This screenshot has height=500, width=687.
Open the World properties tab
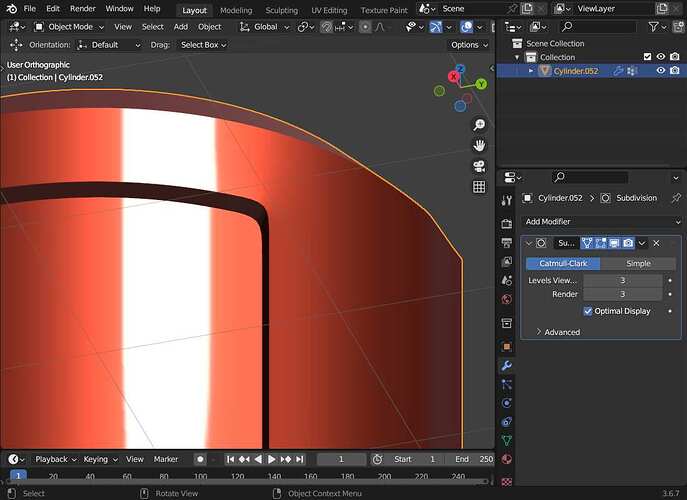[x=506, y=299]
